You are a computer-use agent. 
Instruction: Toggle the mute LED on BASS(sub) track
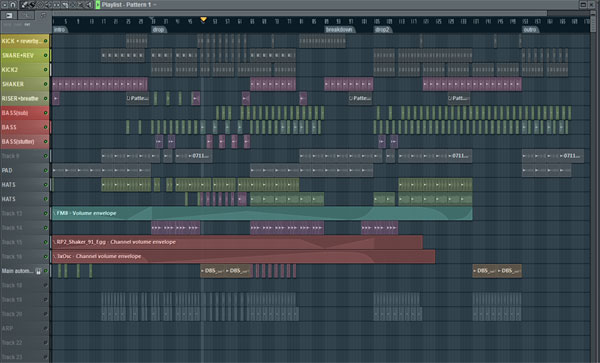pyautogui.click(x=46, y=113)
